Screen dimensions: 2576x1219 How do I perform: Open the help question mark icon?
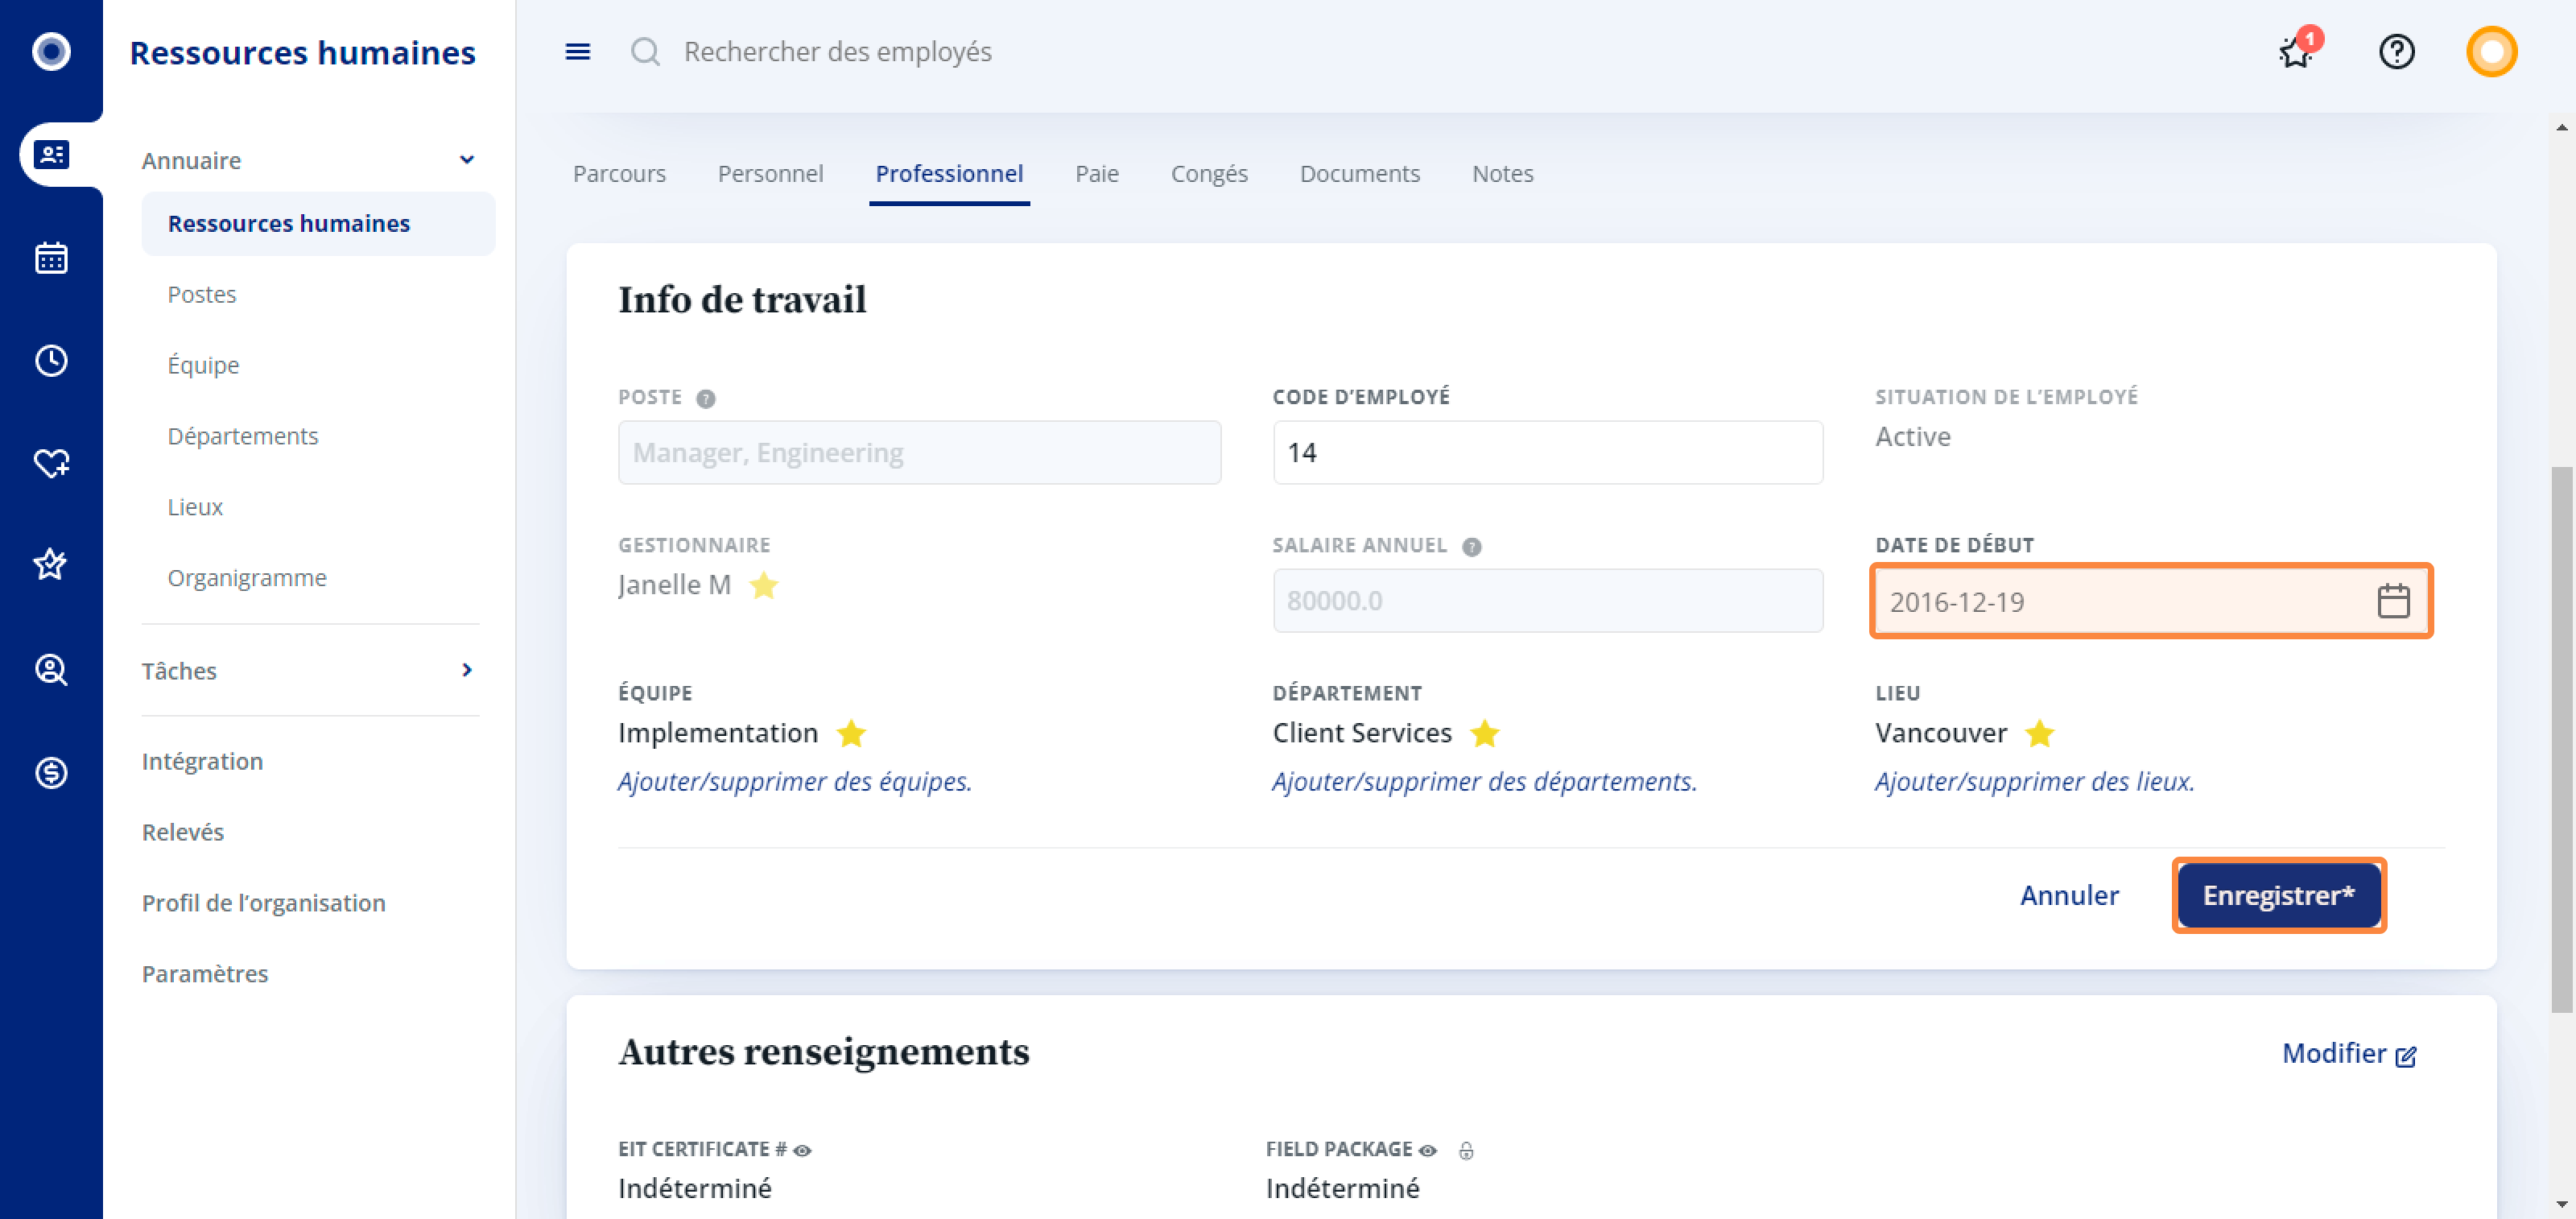click(x=2397, y=51)
